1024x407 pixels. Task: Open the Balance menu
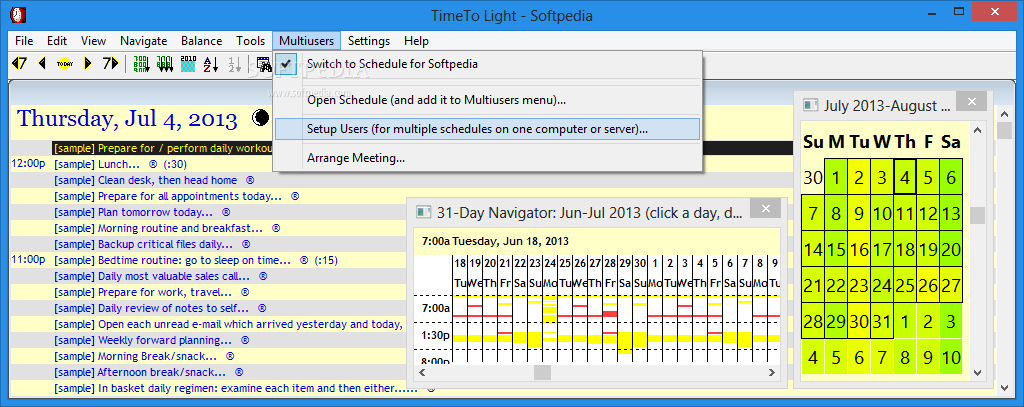pos(201,41)
